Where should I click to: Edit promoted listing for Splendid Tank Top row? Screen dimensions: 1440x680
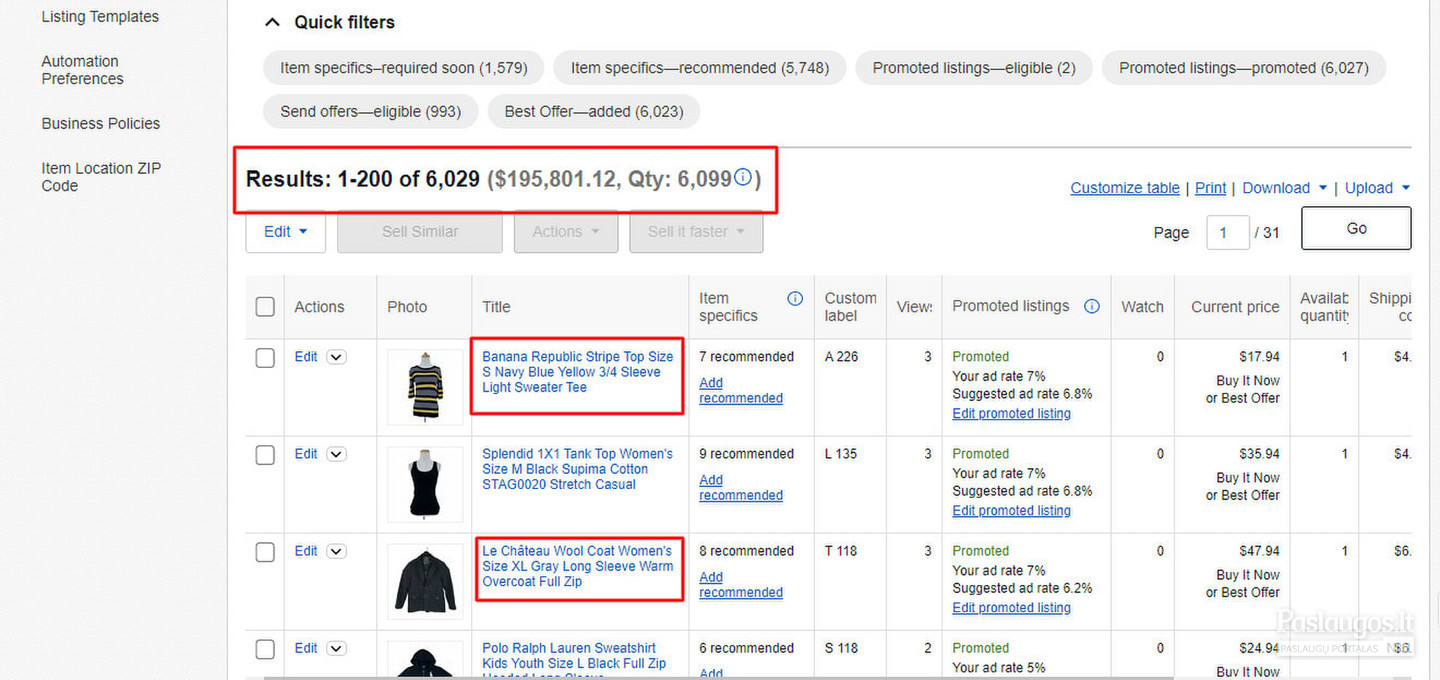pos(1011,511)
